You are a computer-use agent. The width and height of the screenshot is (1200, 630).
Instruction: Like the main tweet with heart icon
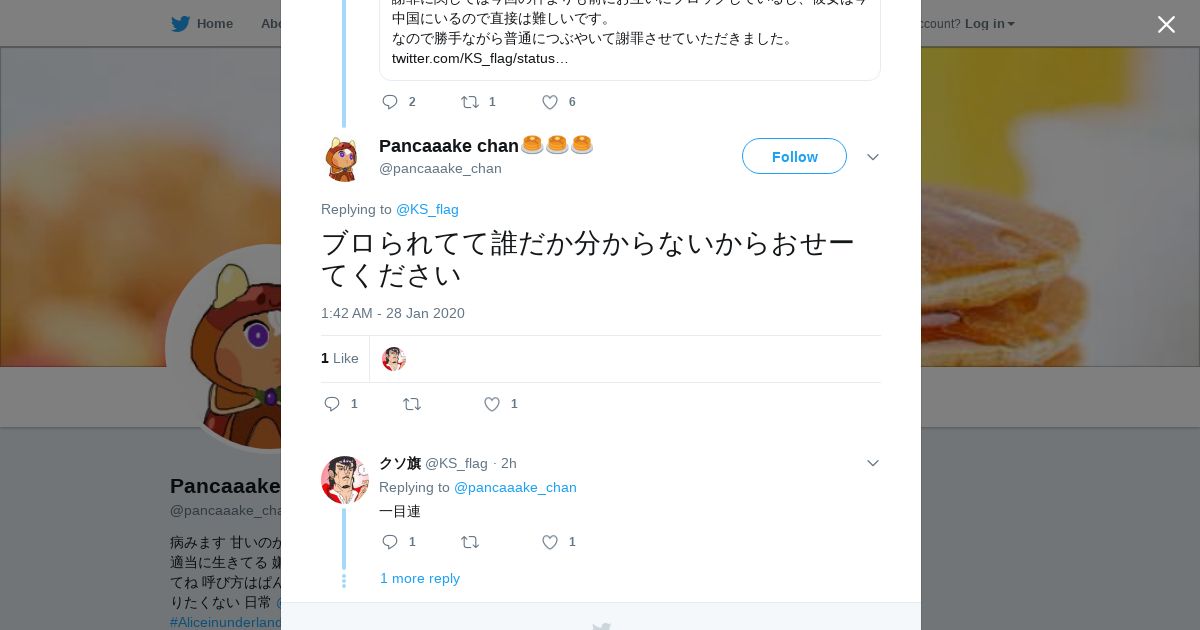[x=492, y=404]
